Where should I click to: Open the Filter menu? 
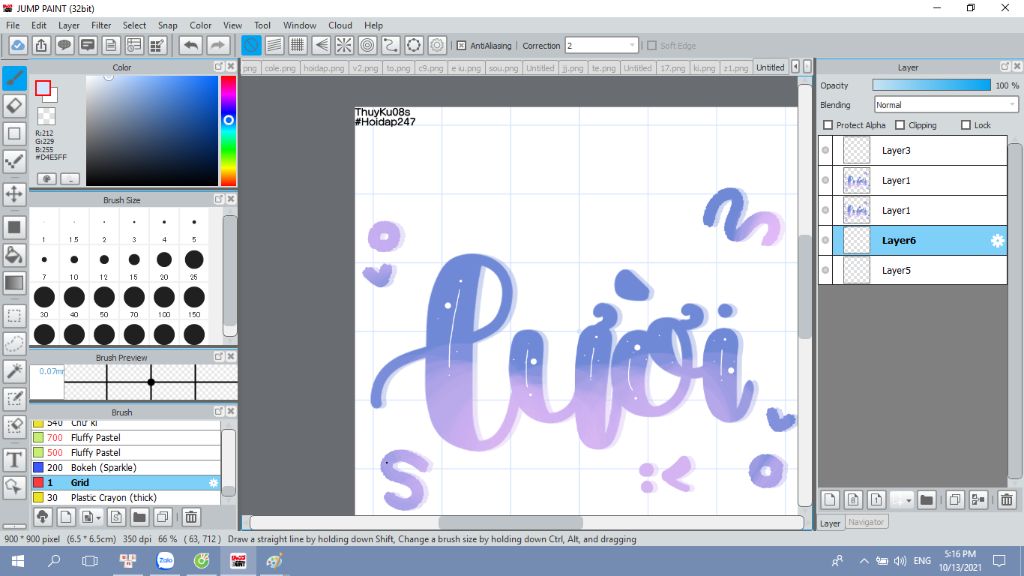(x=101, y=25)
